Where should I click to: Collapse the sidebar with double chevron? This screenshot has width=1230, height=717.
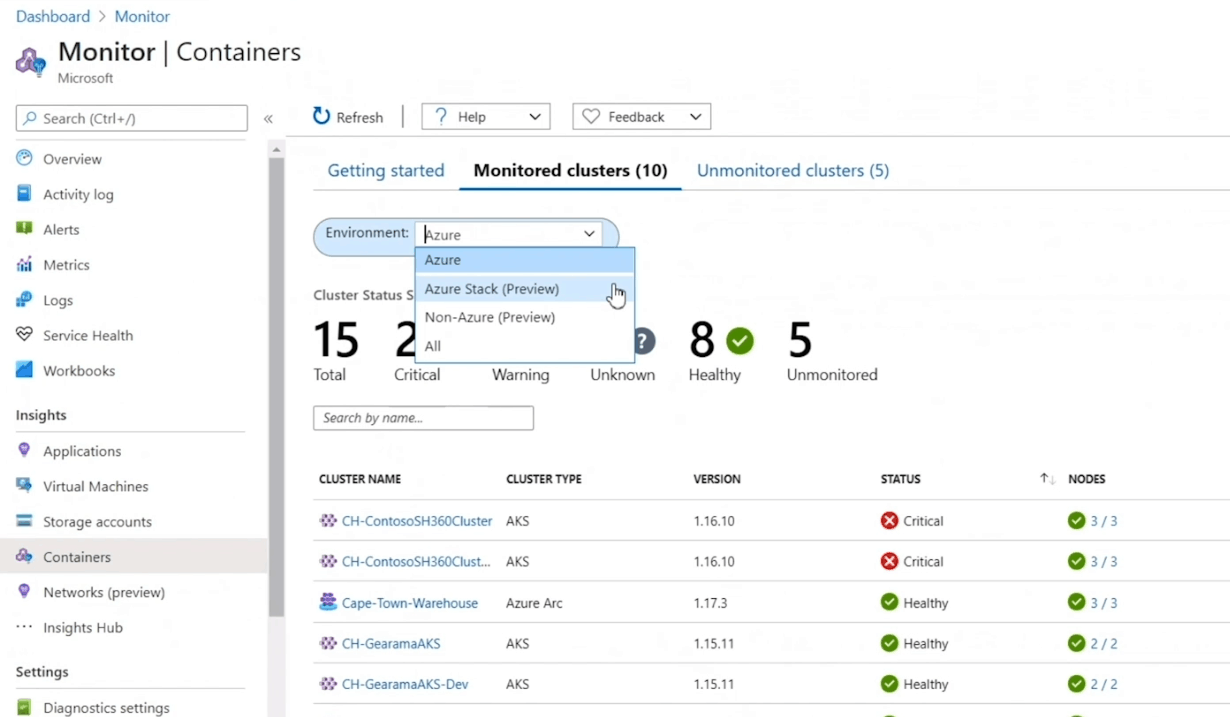pos(268,119)
